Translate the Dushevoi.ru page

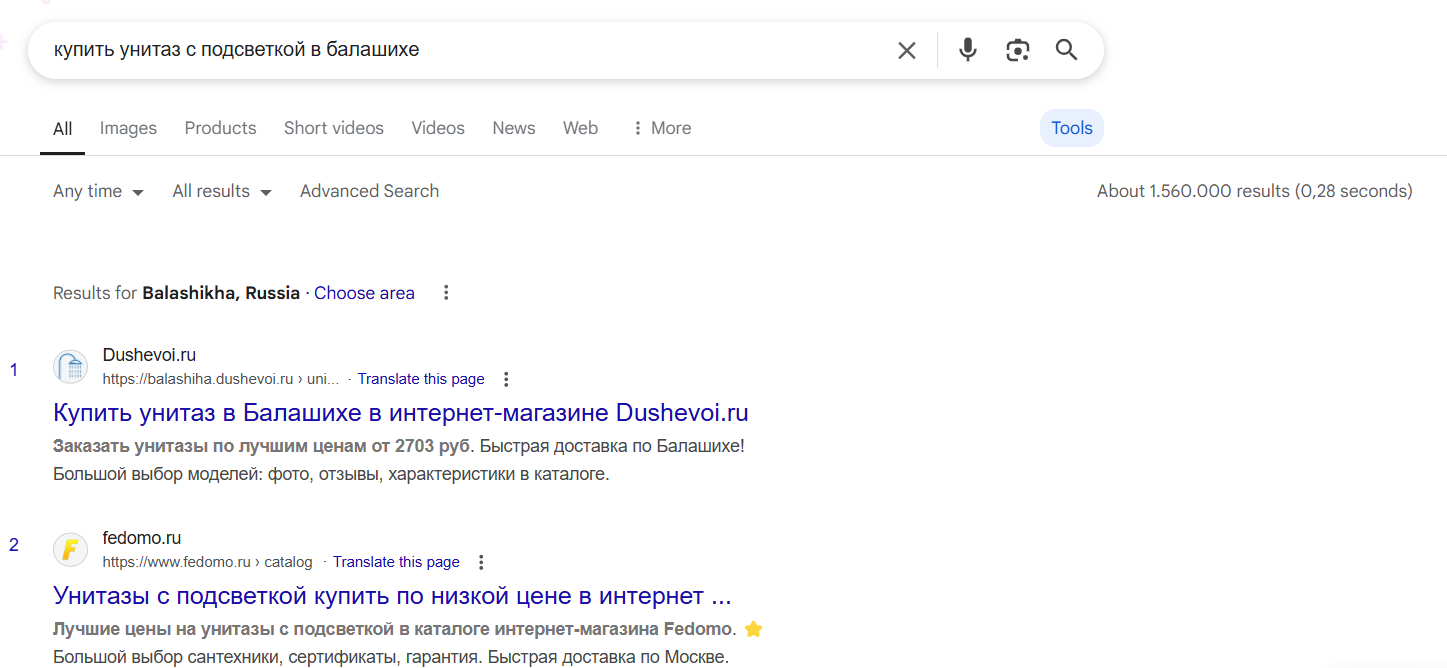[421, 379]
